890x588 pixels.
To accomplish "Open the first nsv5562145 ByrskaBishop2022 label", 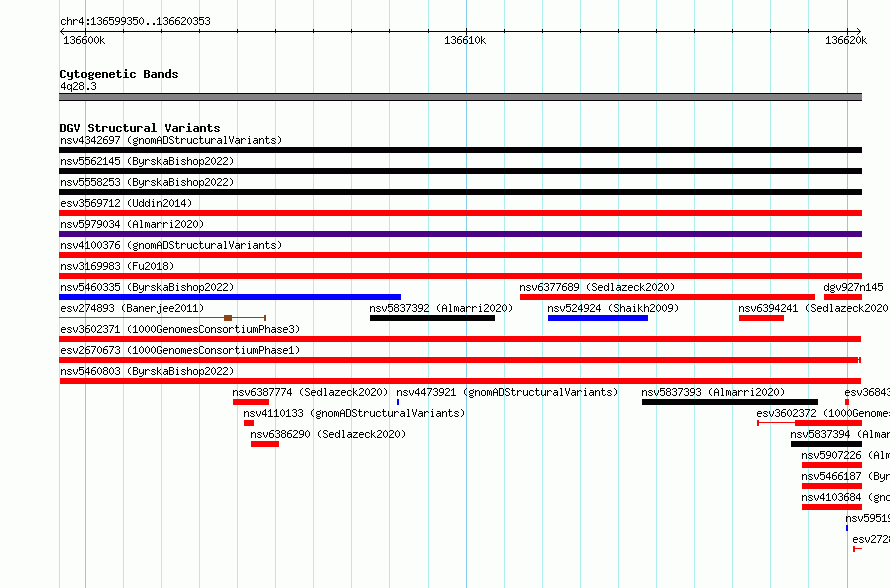I will [147, 161].
